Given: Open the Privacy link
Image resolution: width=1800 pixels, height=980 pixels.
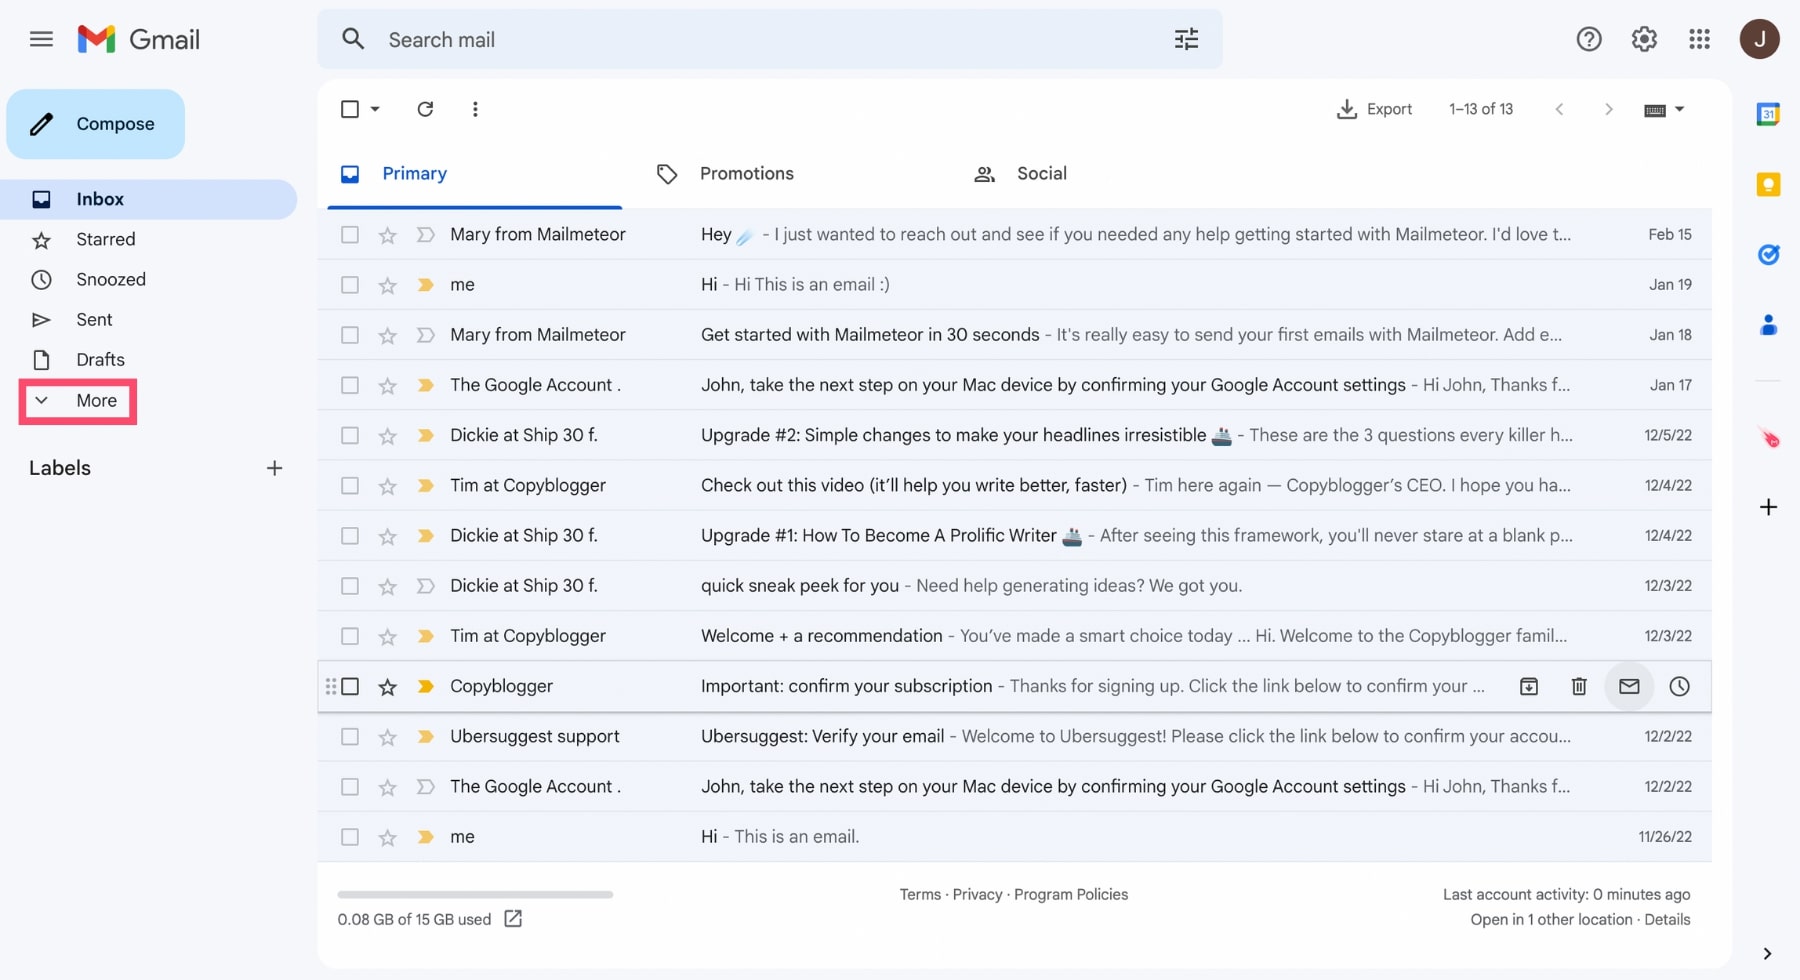Looking at the screenshot, I should coord(977,894).
